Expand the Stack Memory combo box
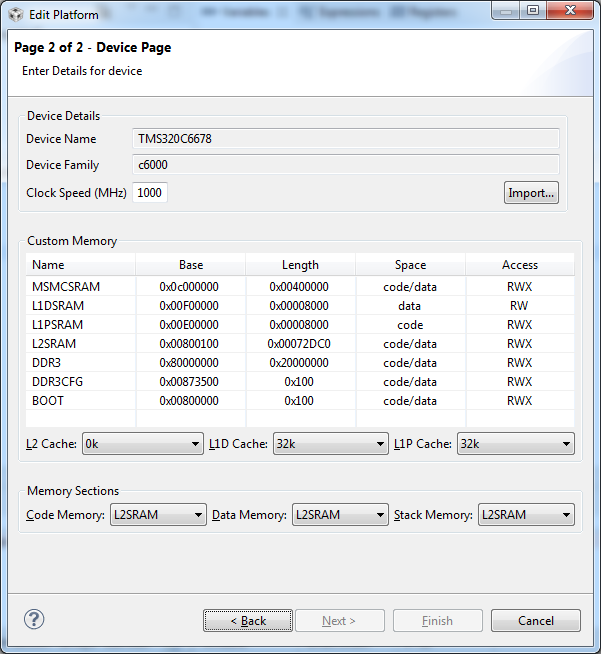The width and height of the screenshot is (601, 654). pyautogui.click(x=526, y=515)
